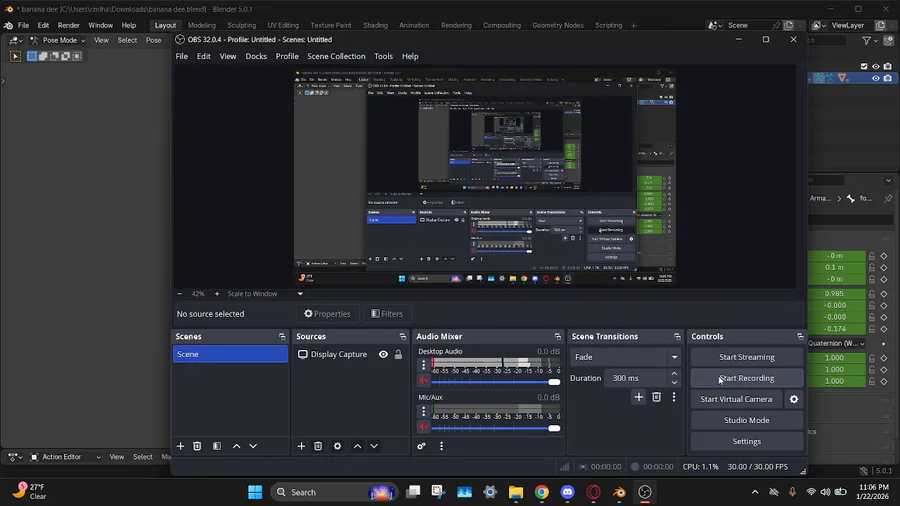Open Blender Pose Mode dropdown
Viewport: 900px width, 506px height.
coord(57,40)
